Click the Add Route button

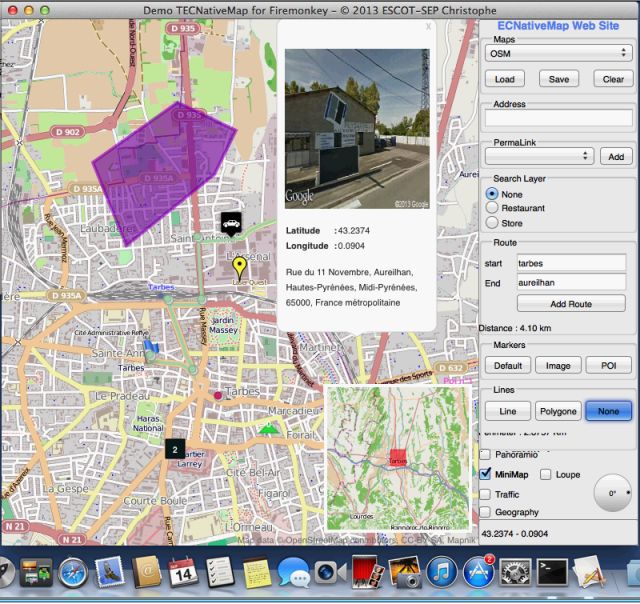[571, 304]
